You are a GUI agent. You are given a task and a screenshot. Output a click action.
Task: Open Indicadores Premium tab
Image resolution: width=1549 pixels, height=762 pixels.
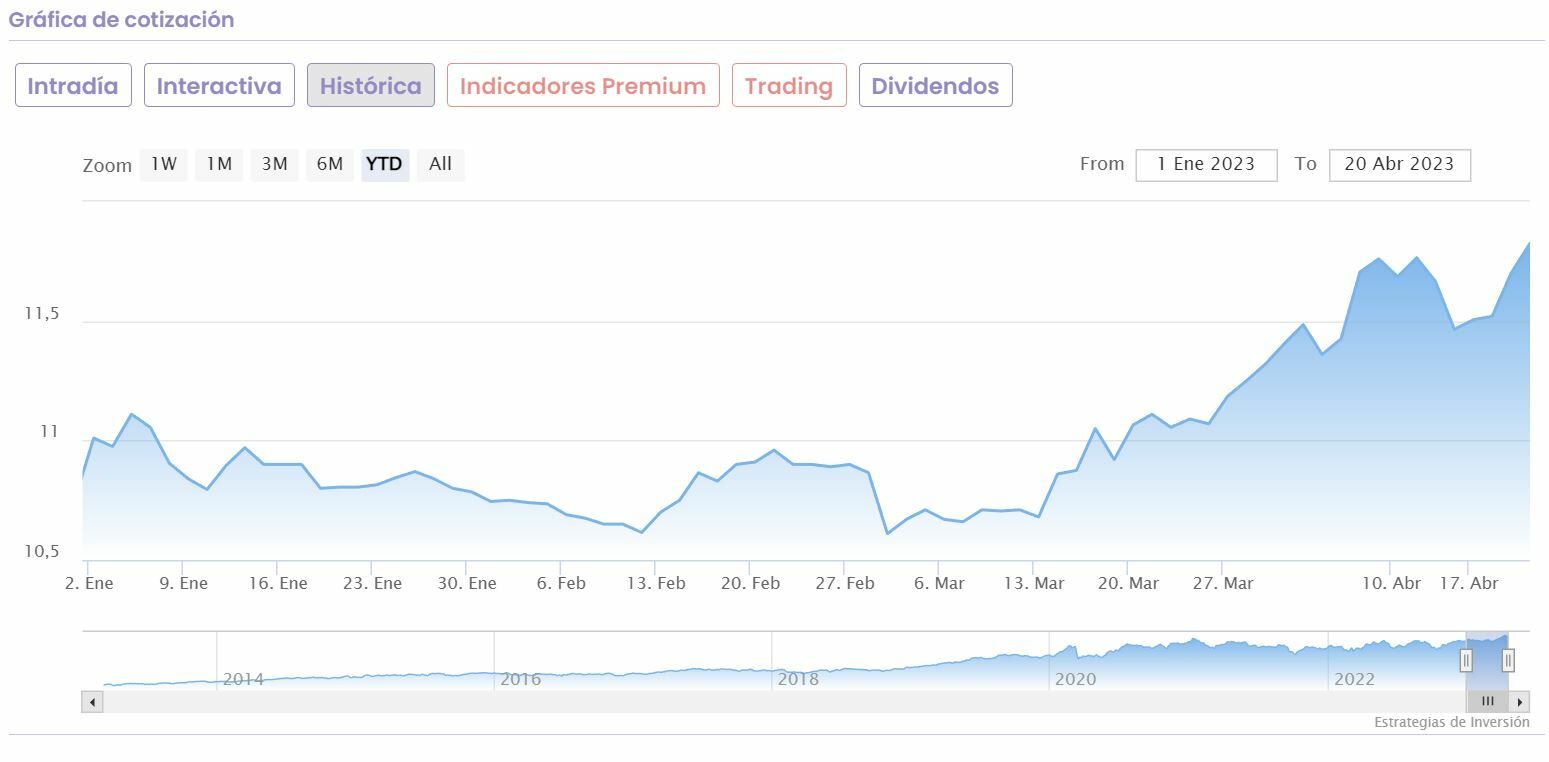point(583,86)
